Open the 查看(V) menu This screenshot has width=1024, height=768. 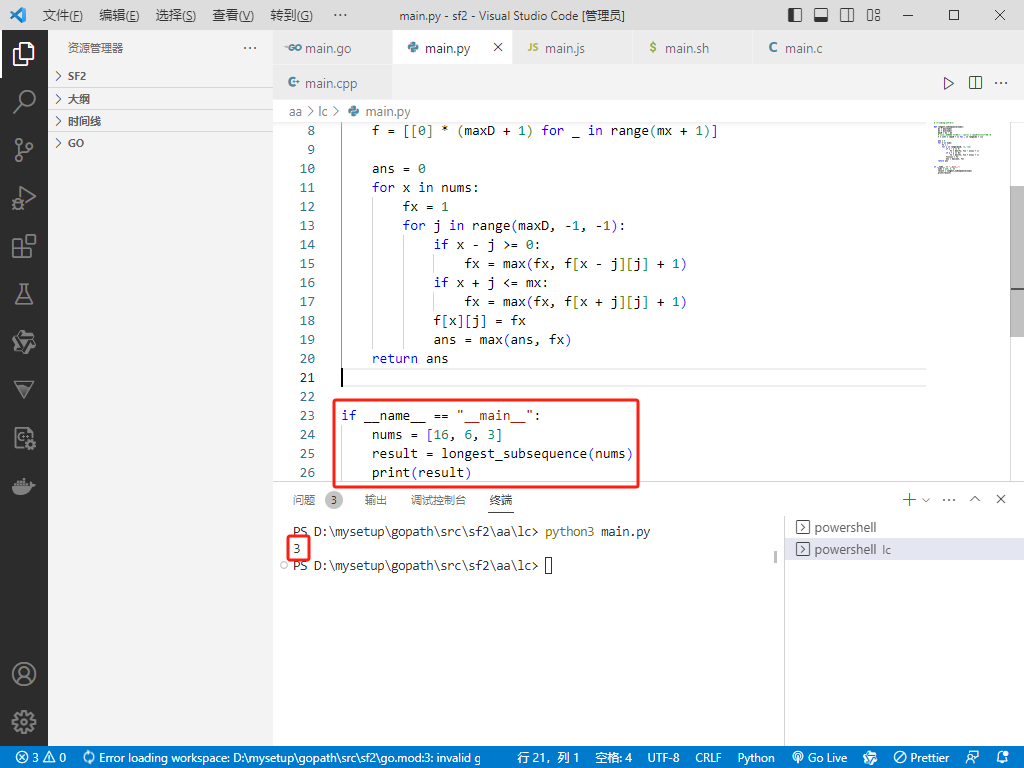(233, 15)
